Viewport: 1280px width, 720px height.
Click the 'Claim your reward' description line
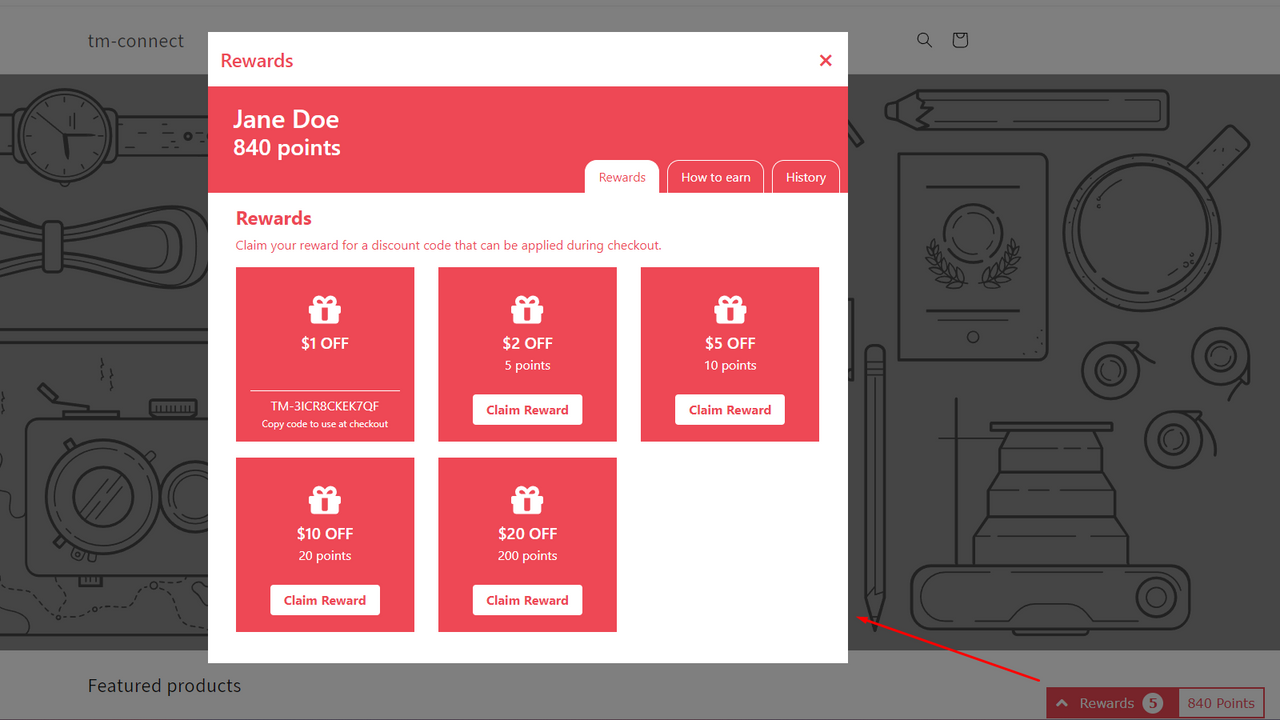point(448,245)
